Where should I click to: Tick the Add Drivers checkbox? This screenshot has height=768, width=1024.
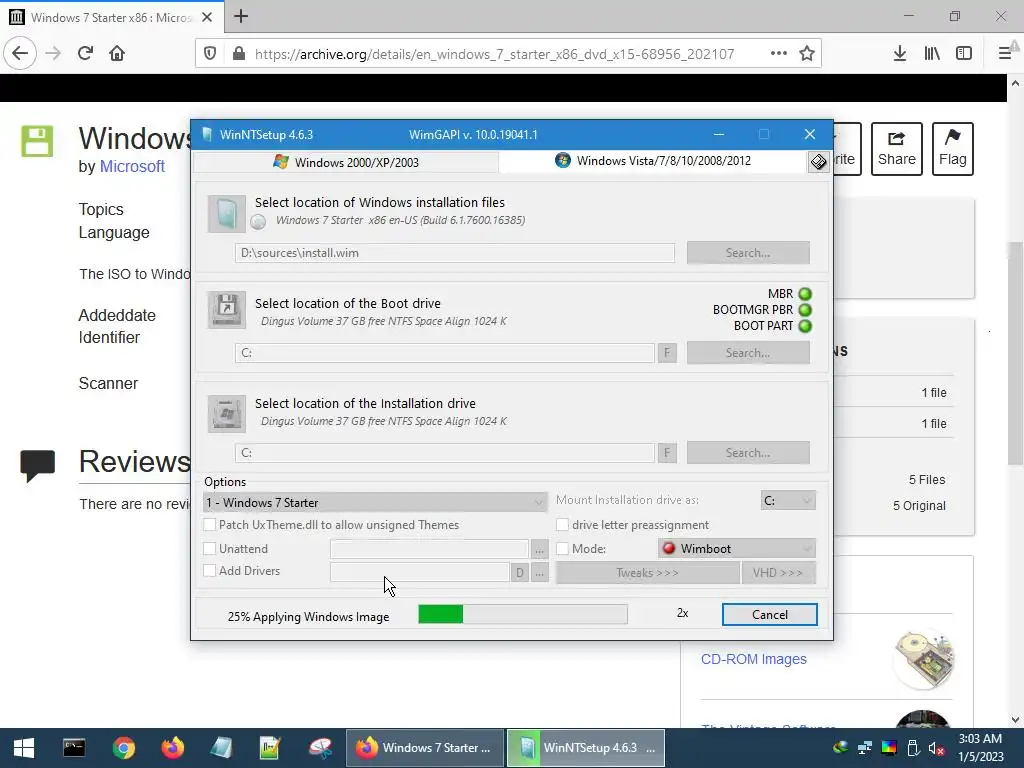coord(210,571)
